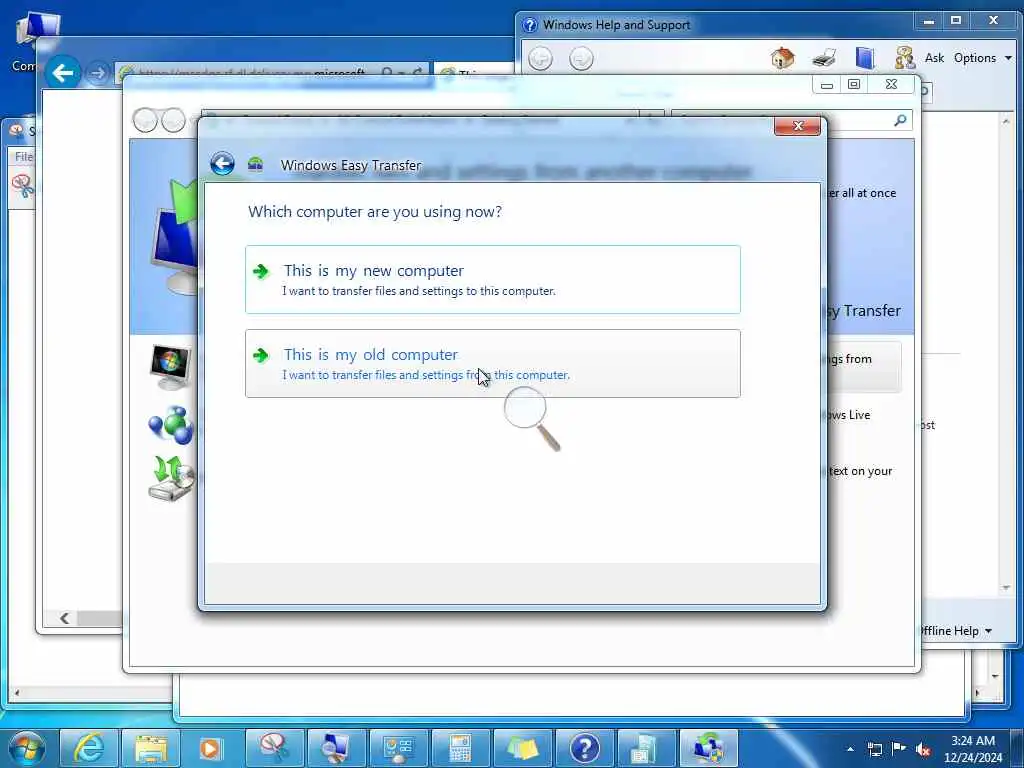This screenshot has height=768, width=1024.
Task: Switch to Magnifier taskbar button
Action: coord(337,748)
